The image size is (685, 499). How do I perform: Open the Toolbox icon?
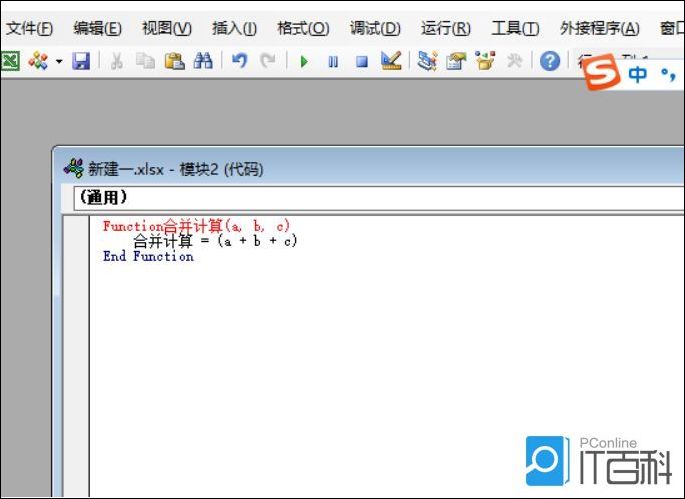click(514, 61)
